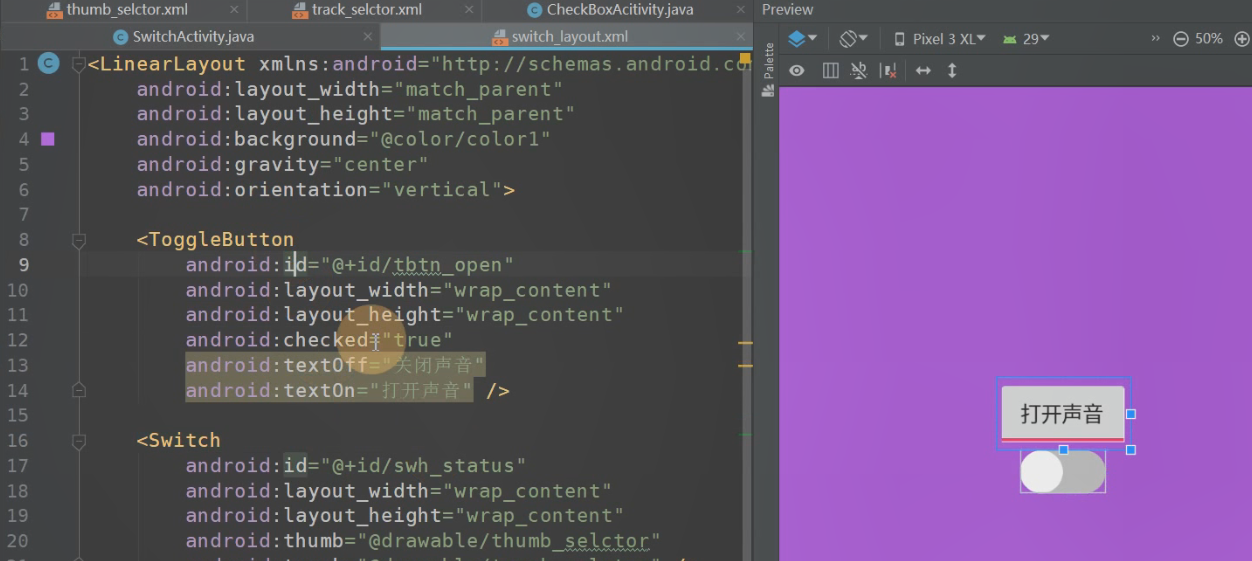Click inside "@+id/tbtn_open" value on line 9

[x=417, y=265]
